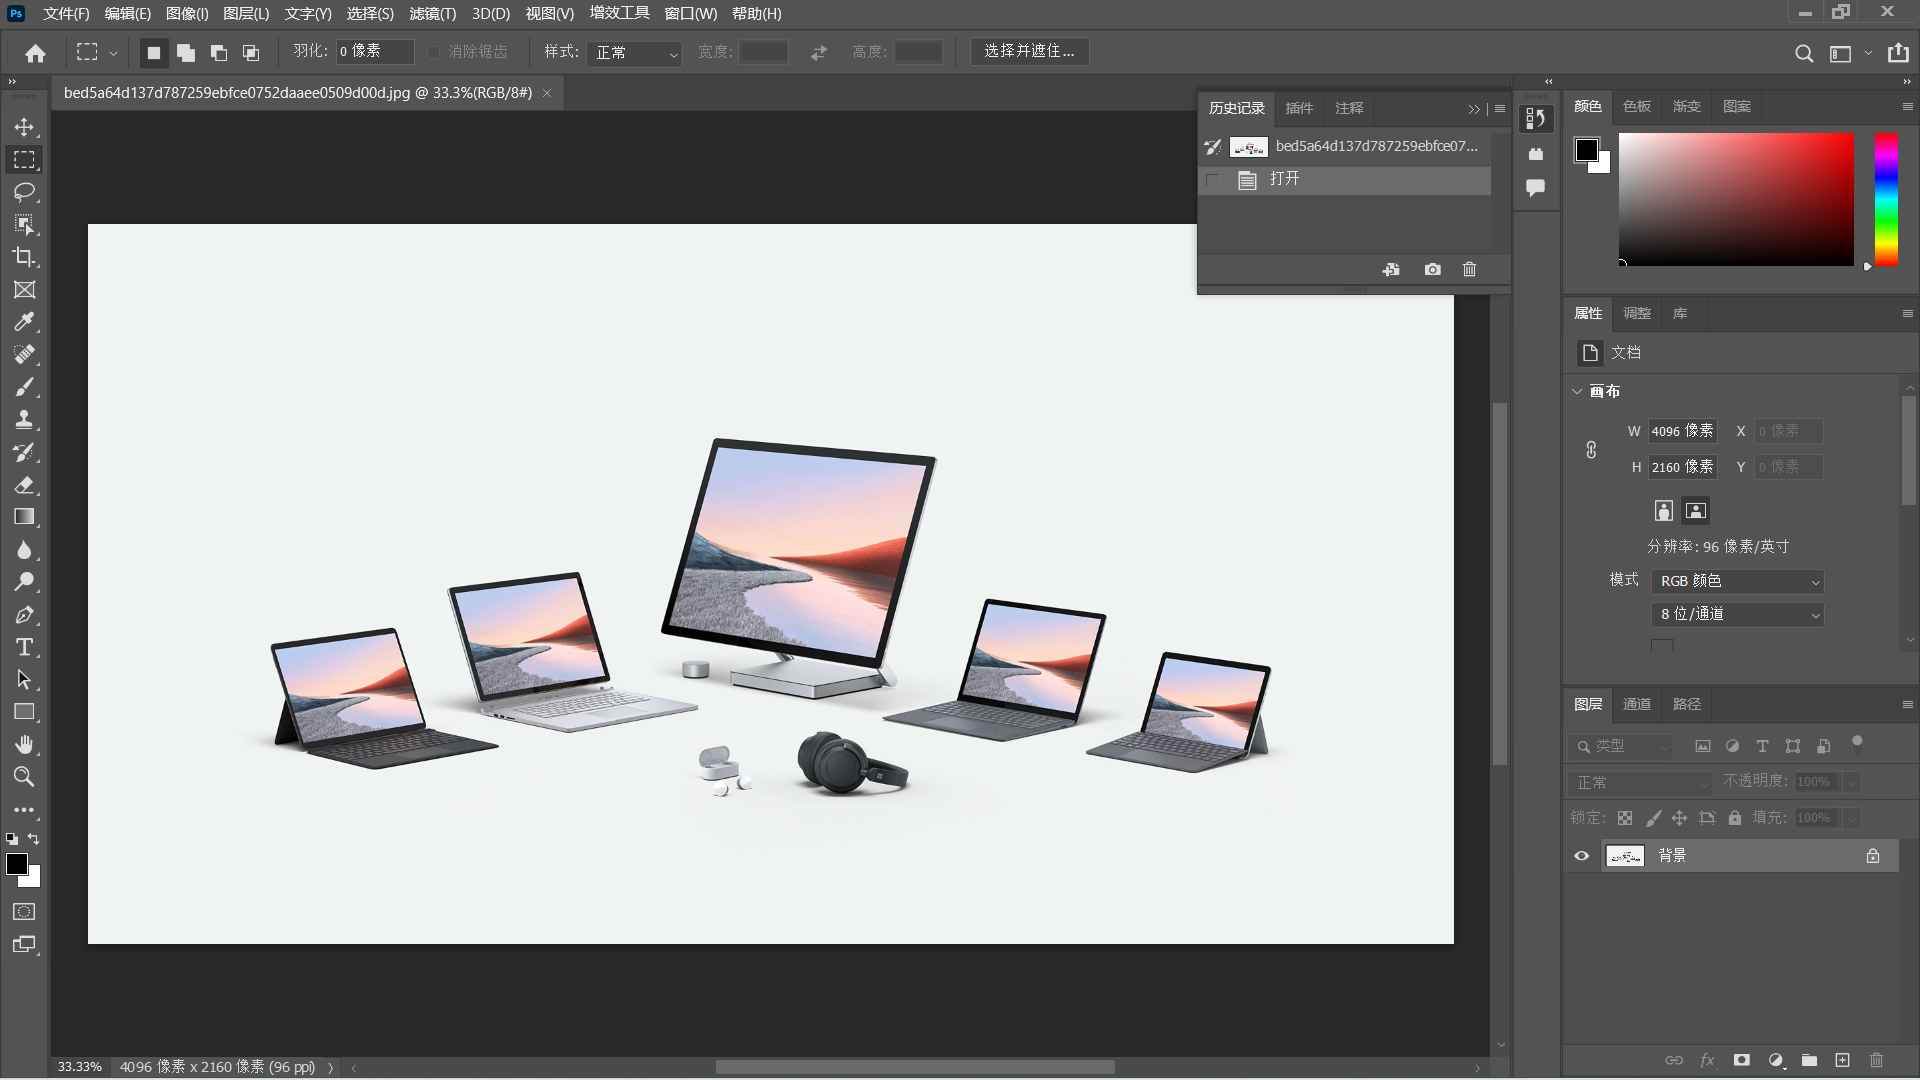Image resolution: width=1920 pixels, height=1080 pixels.
Task: Click the foreground color swatch in toolbar
Action: 17,864
